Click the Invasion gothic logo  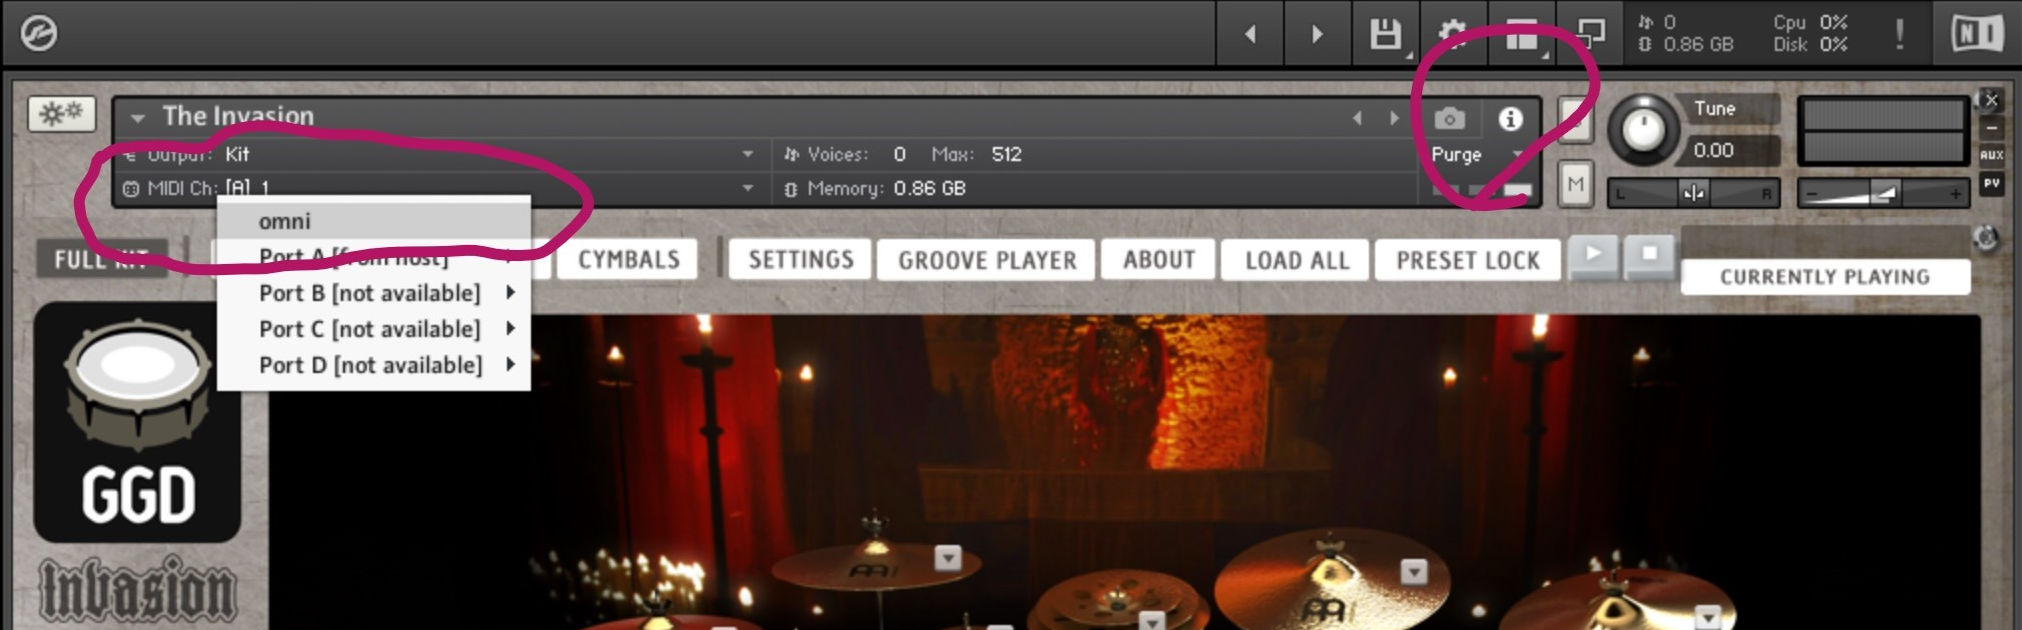(137, 589)
